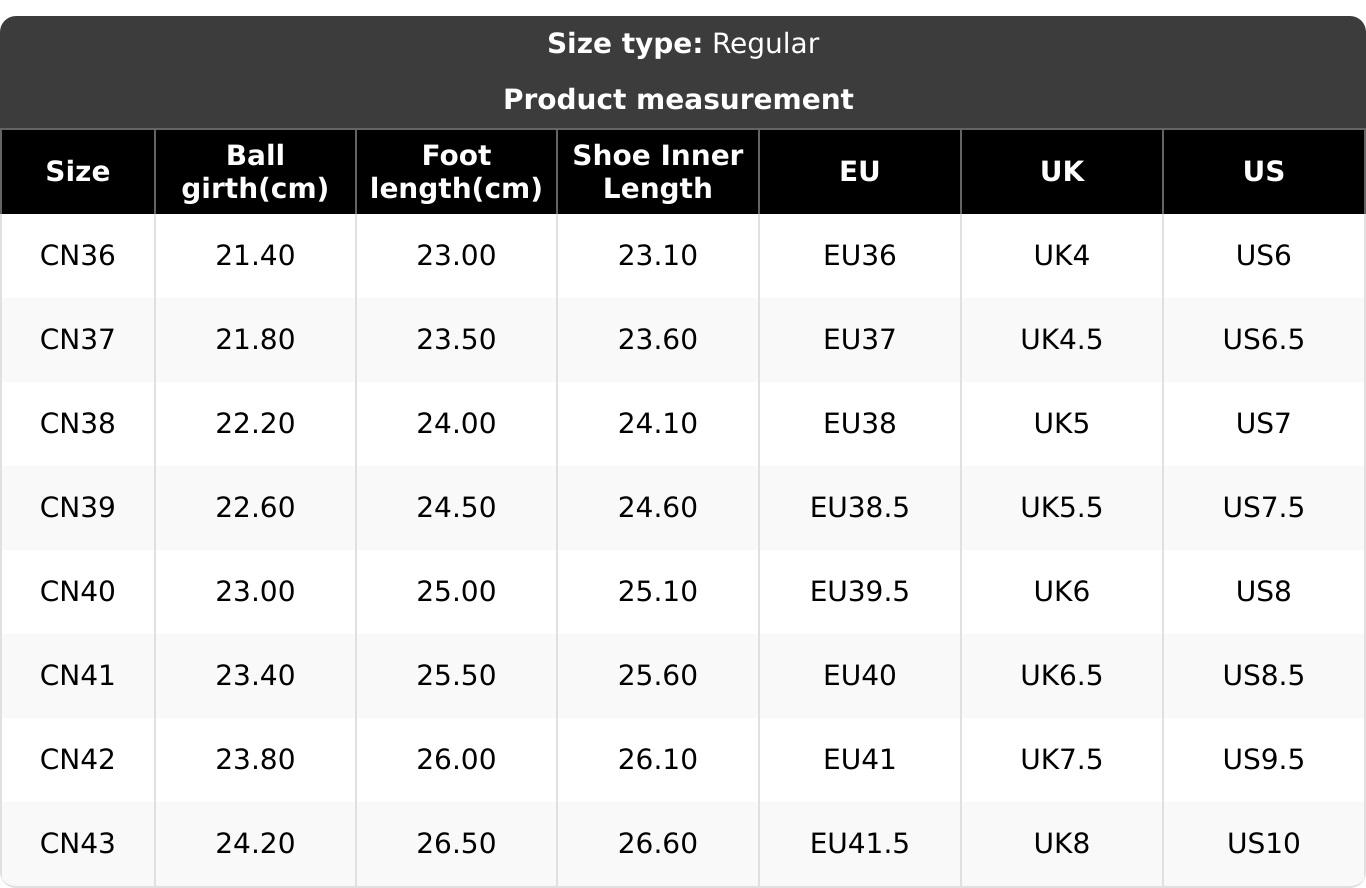Click the Size column header
This screenshot has width=1366, height=888.
(x=77, y=172)
